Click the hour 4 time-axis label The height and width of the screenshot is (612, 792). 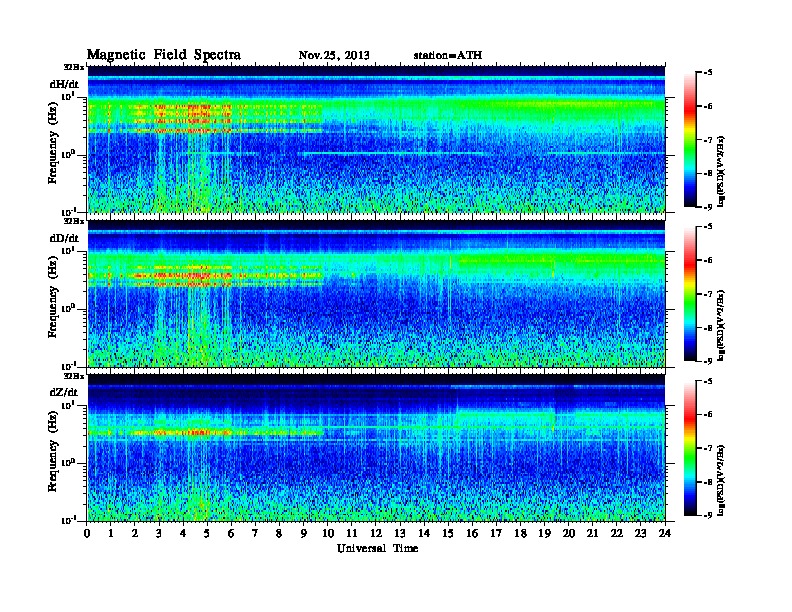(x=183, y=534)
